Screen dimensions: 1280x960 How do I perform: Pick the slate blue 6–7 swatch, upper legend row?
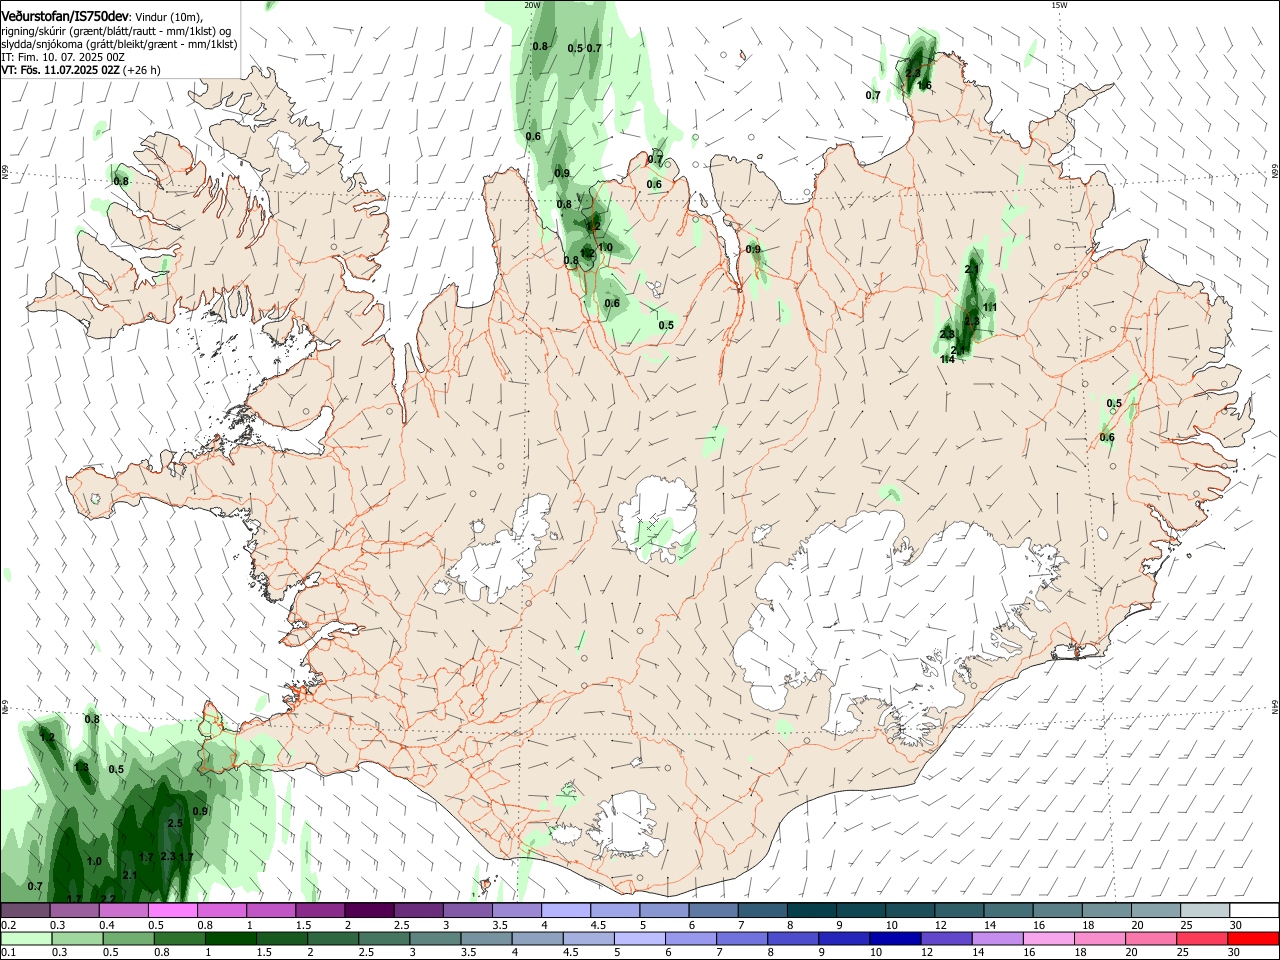tap(713, 910)
